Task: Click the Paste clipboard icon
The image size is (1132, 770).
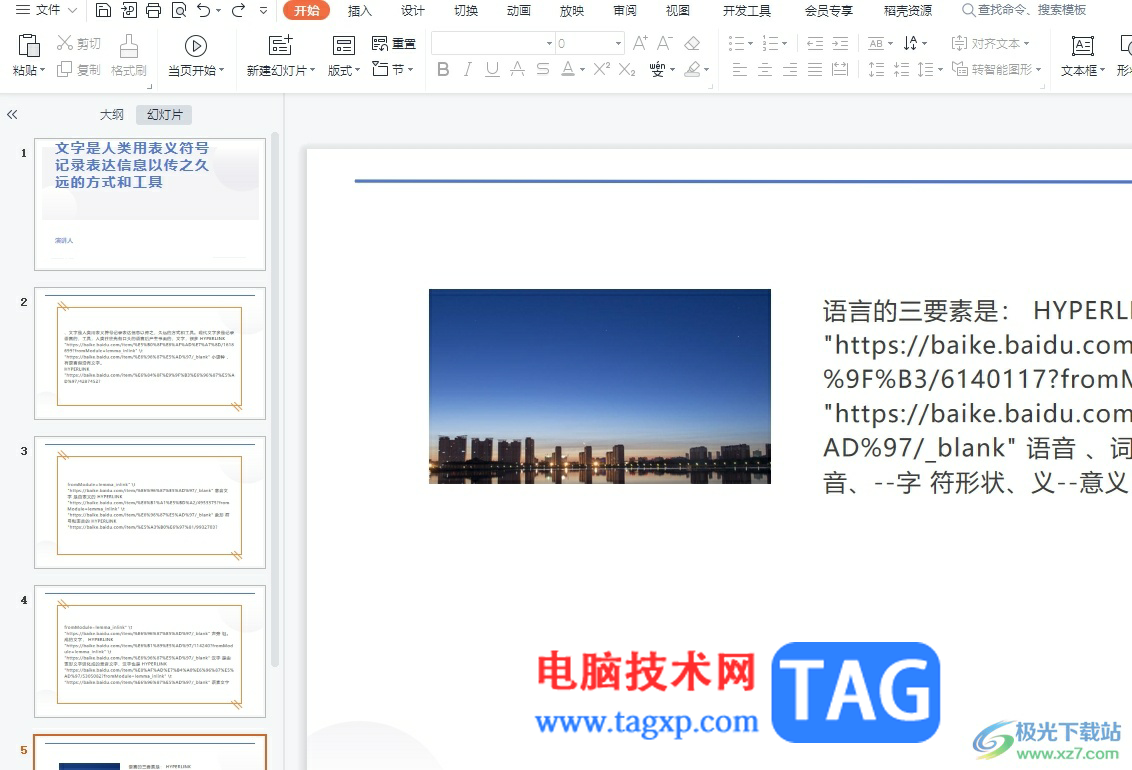Action: (x=29, y=45)
